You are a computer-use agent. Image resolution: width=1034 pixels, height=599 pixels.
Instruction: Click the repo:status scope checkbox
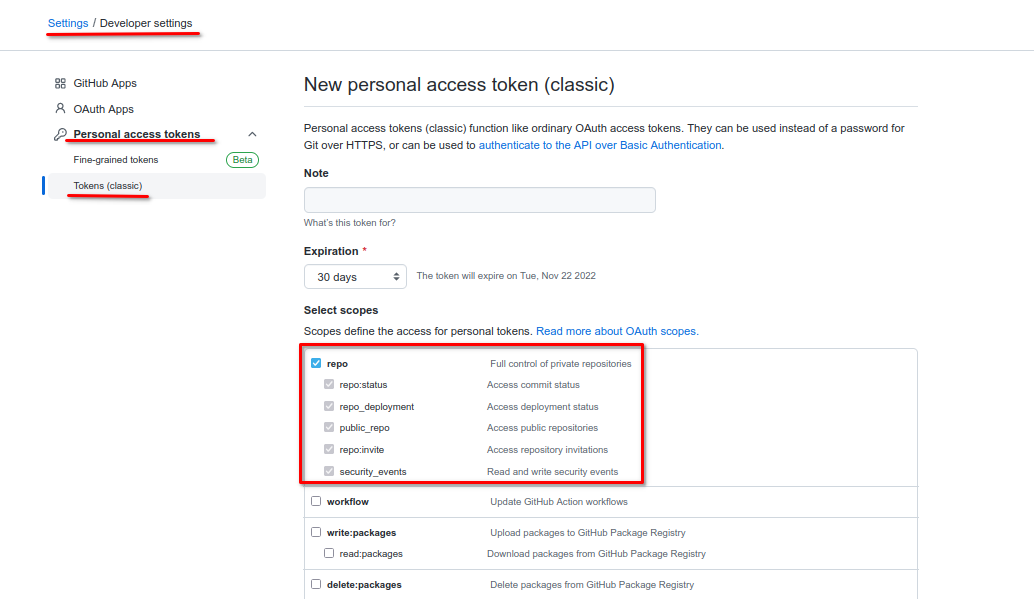pyautogui.click(x=329, y=385)
